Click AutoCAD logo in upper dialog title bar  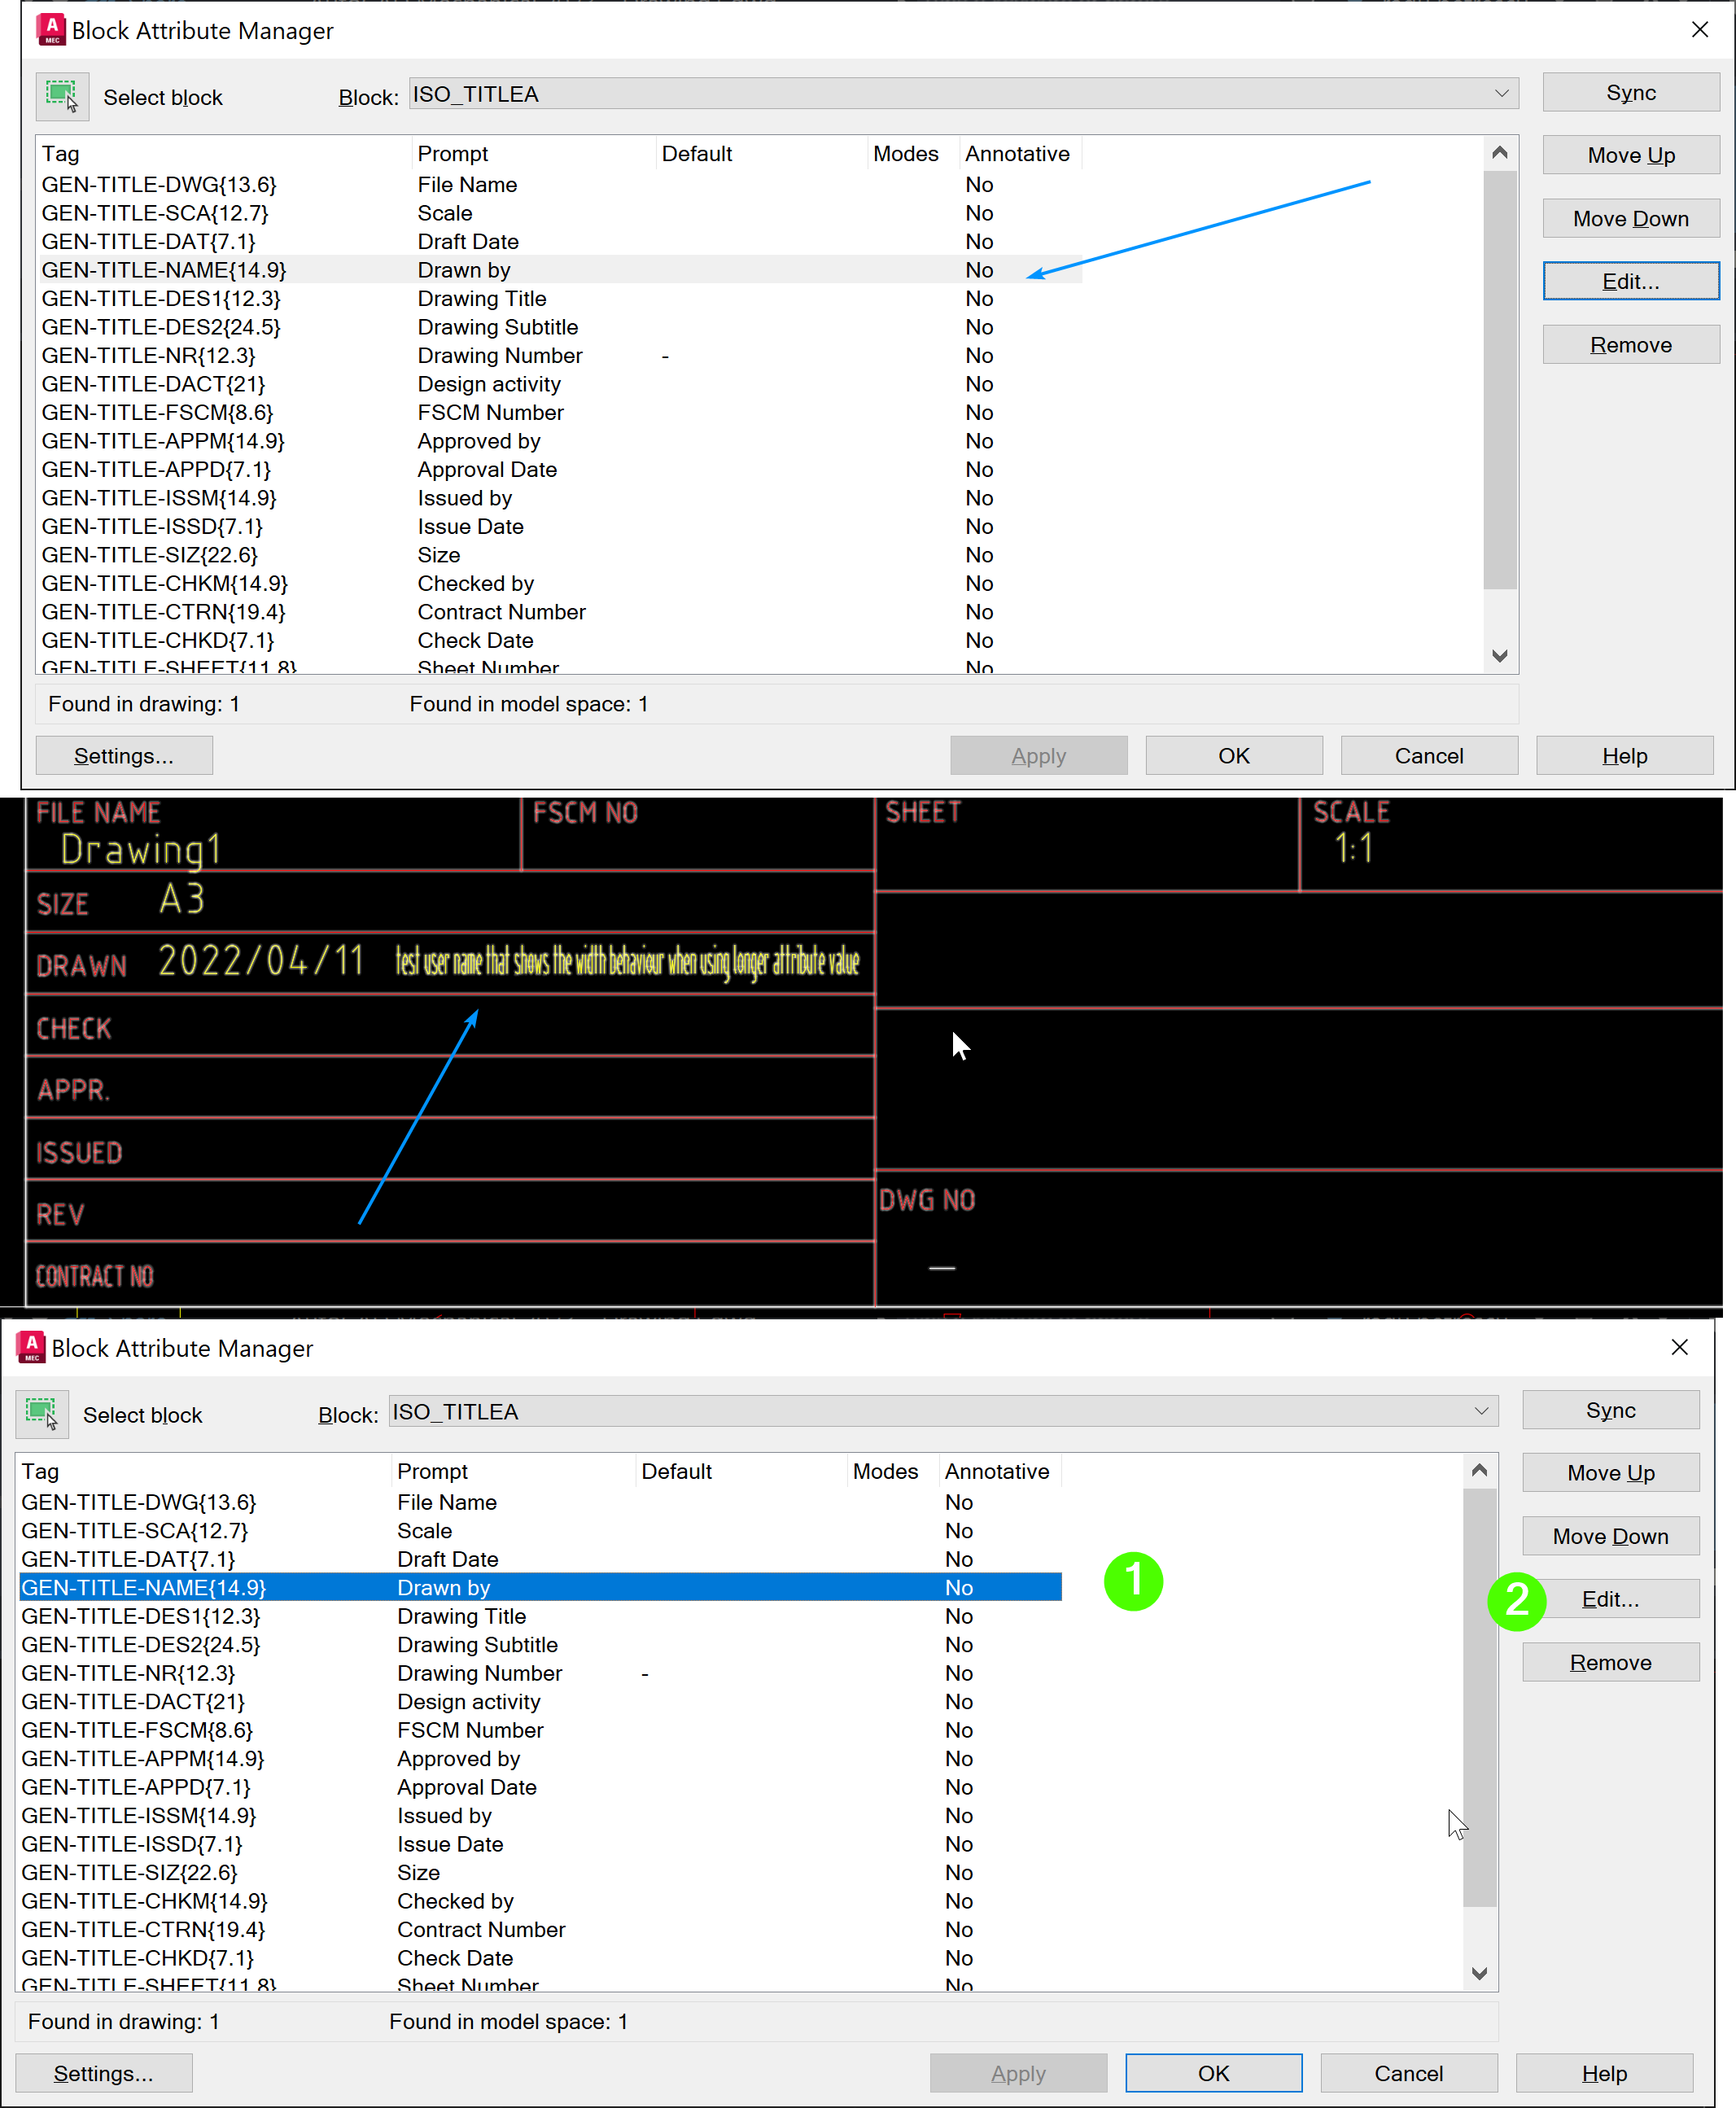(51, 30)
